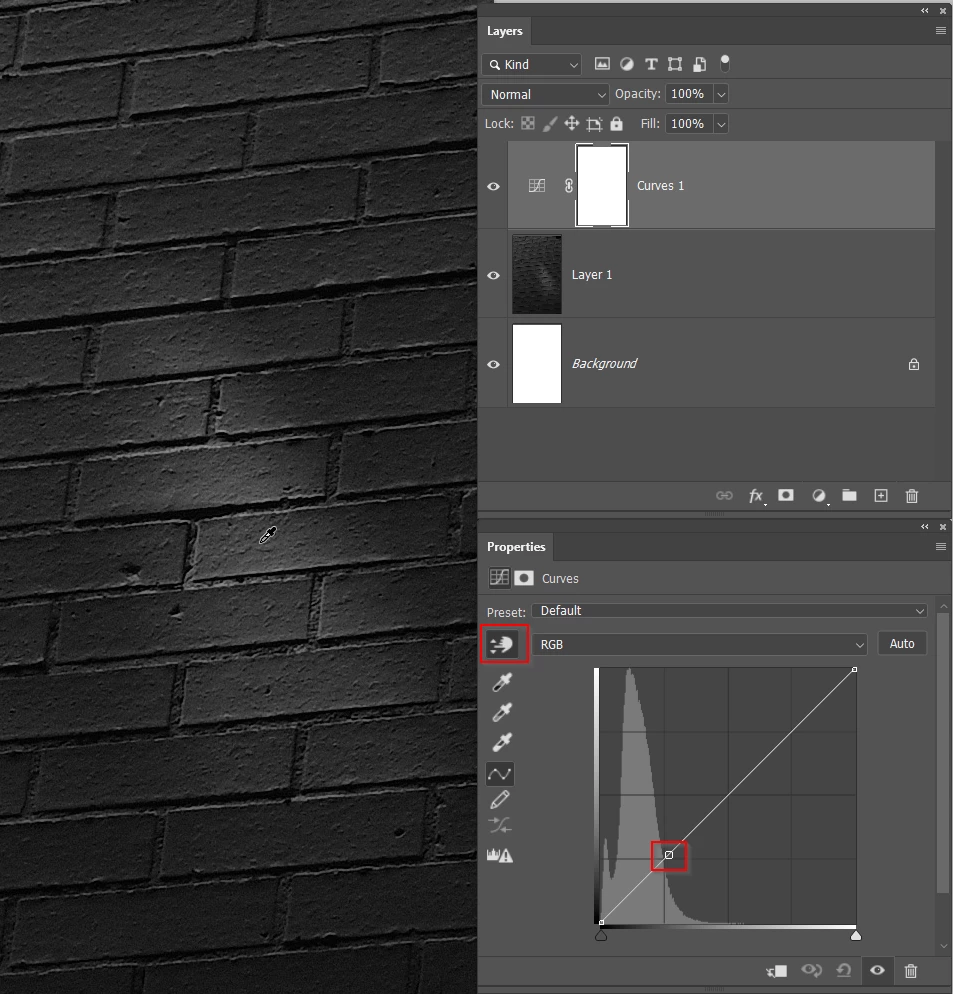Create a new layer

[881, 496]
